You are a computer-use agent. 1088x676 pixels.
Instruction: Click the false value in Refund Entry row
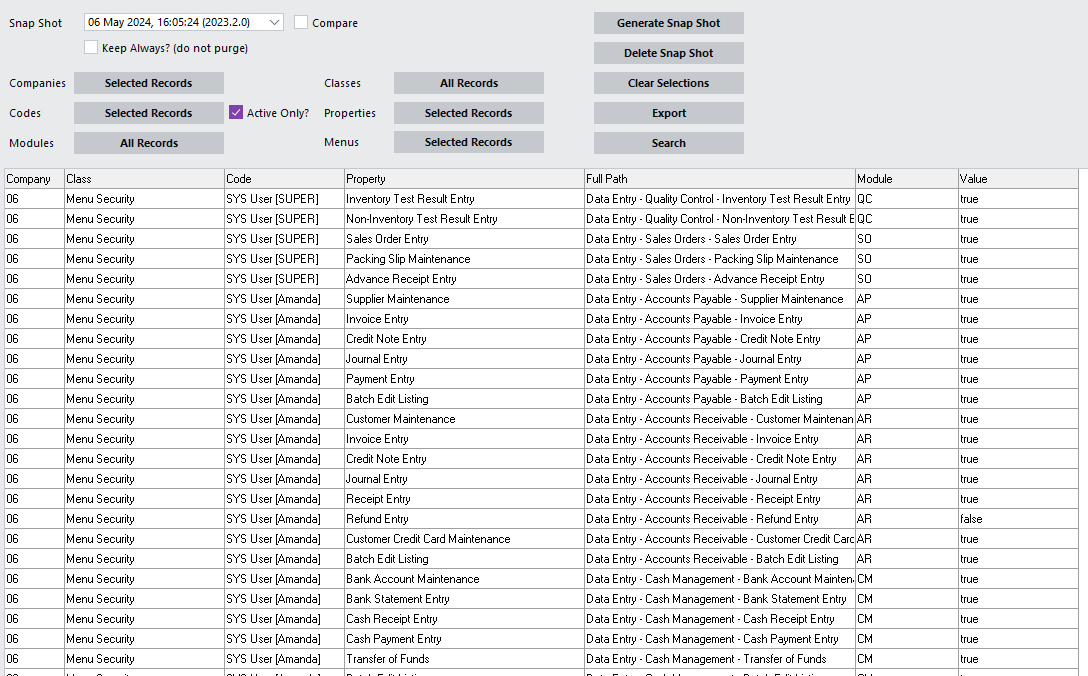pos(1018,519)
